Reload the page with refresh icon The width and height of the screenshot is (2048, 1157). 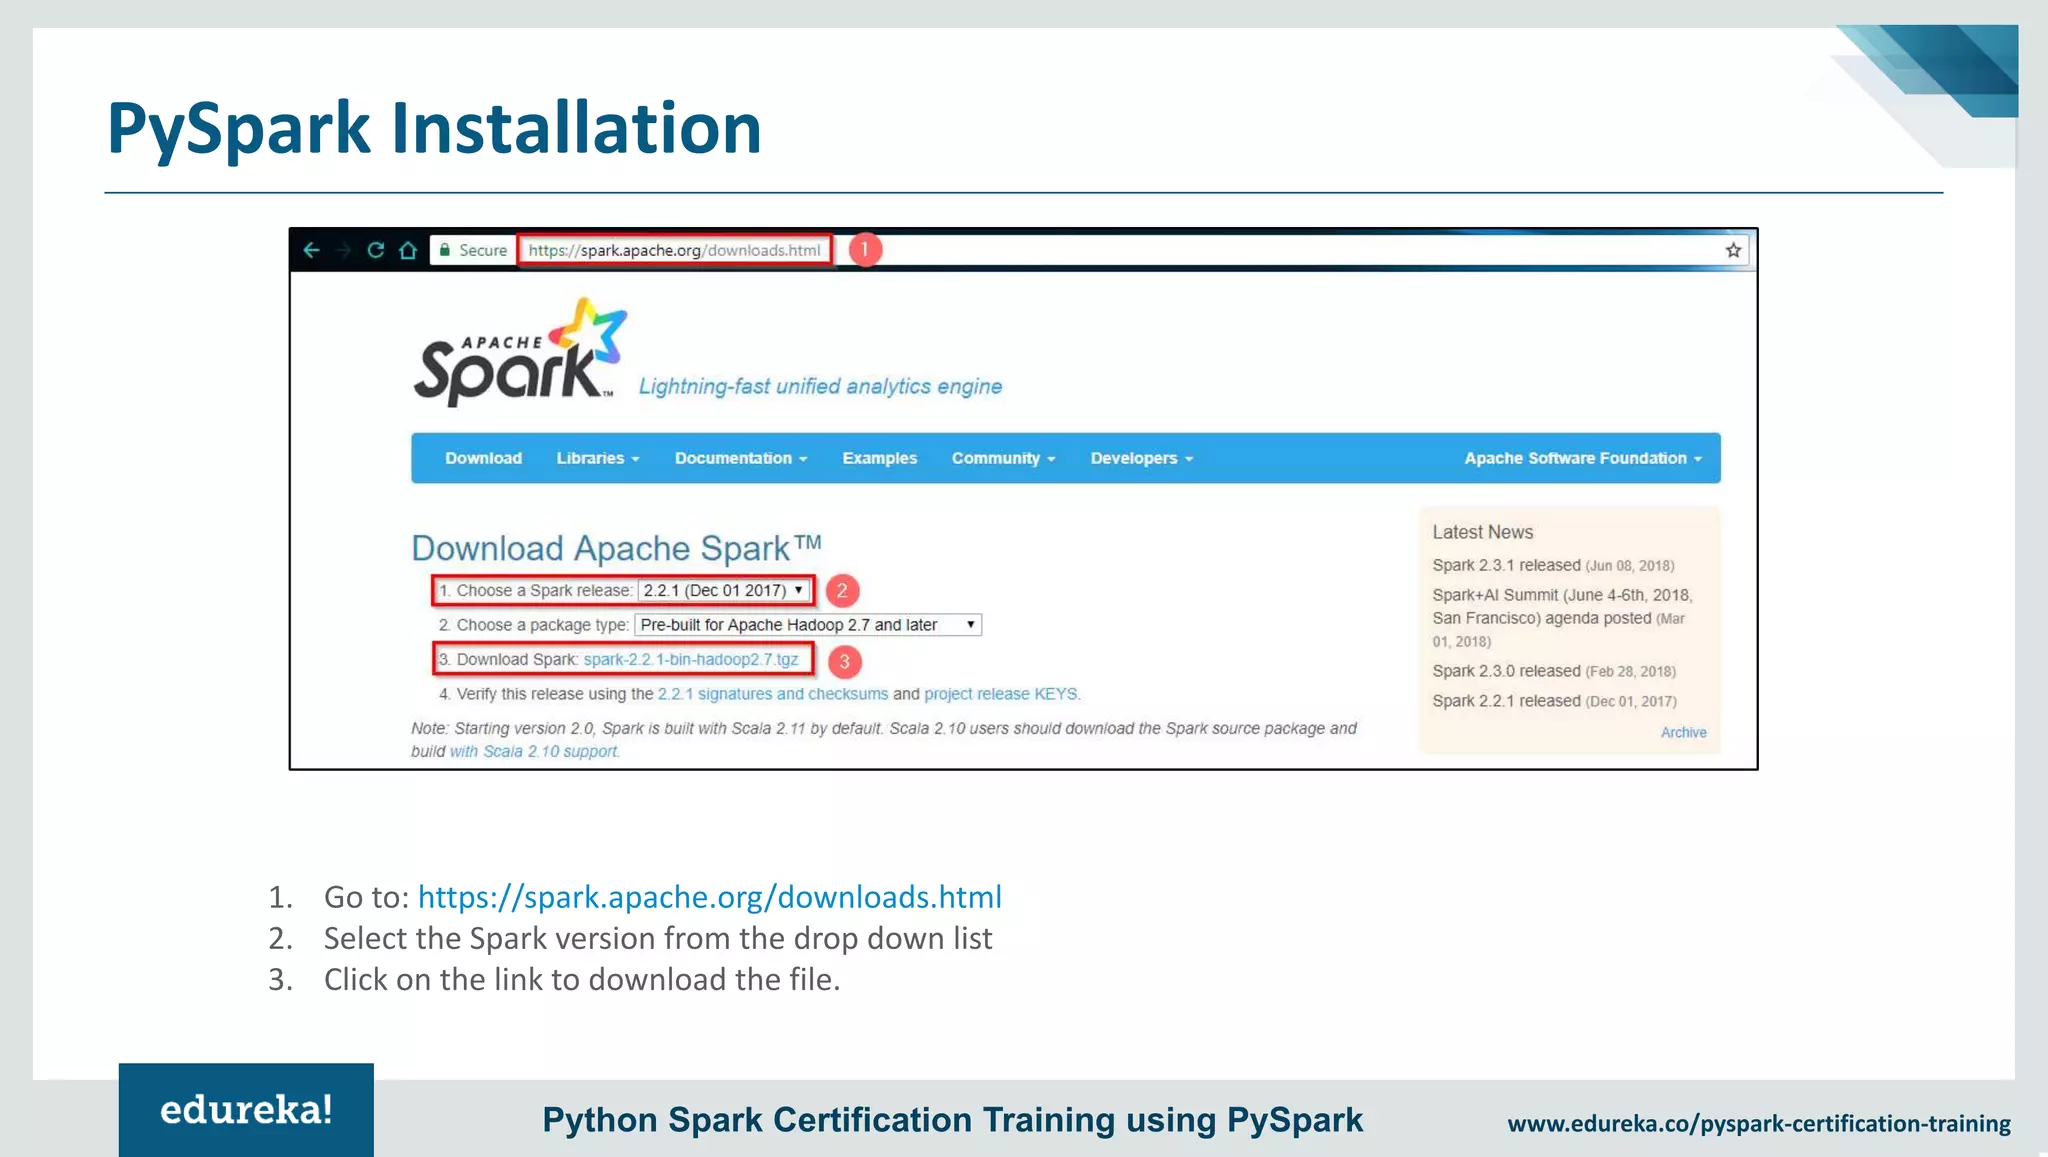click(376, 250)
